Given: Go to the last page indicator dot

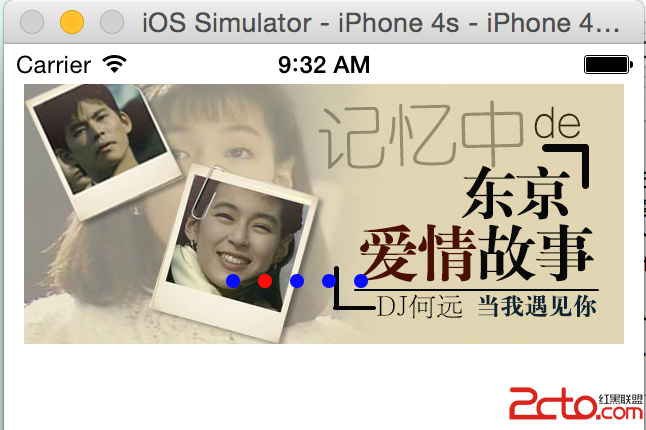Looking at the screenshot, I should coord(361,281).
